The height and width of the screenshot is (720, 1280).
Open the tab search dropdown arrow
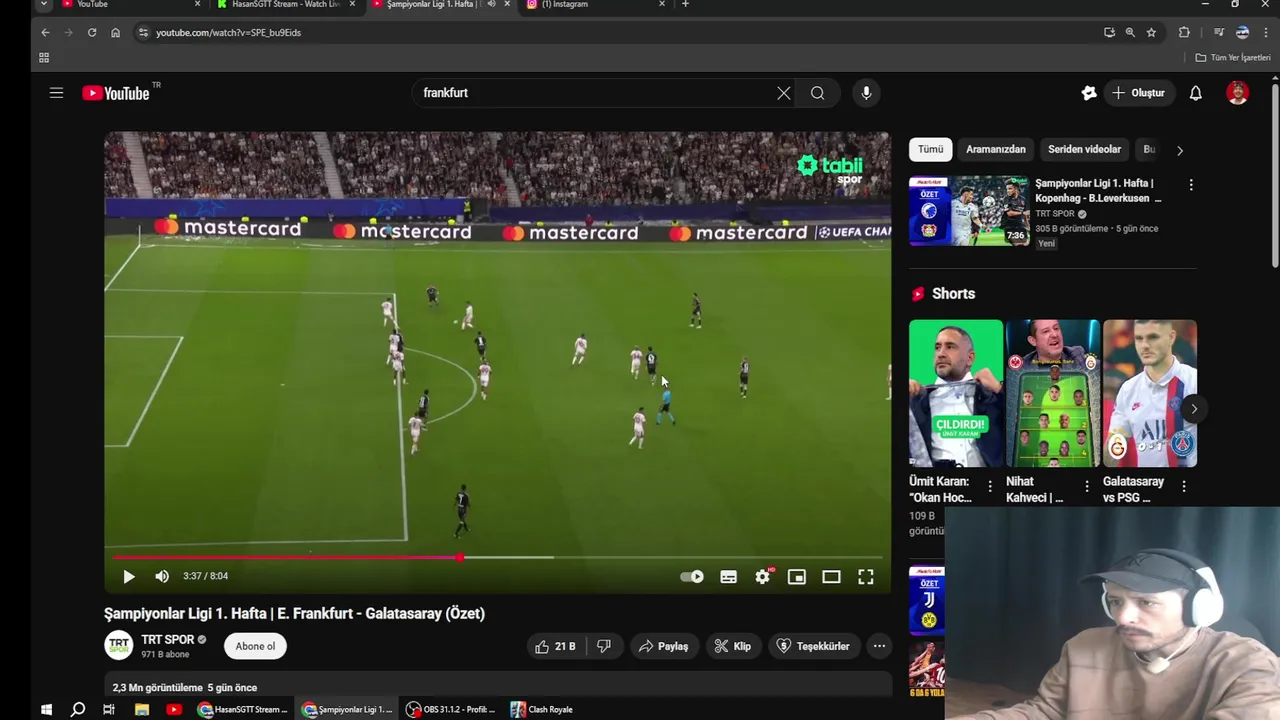[x=43, y=4]
